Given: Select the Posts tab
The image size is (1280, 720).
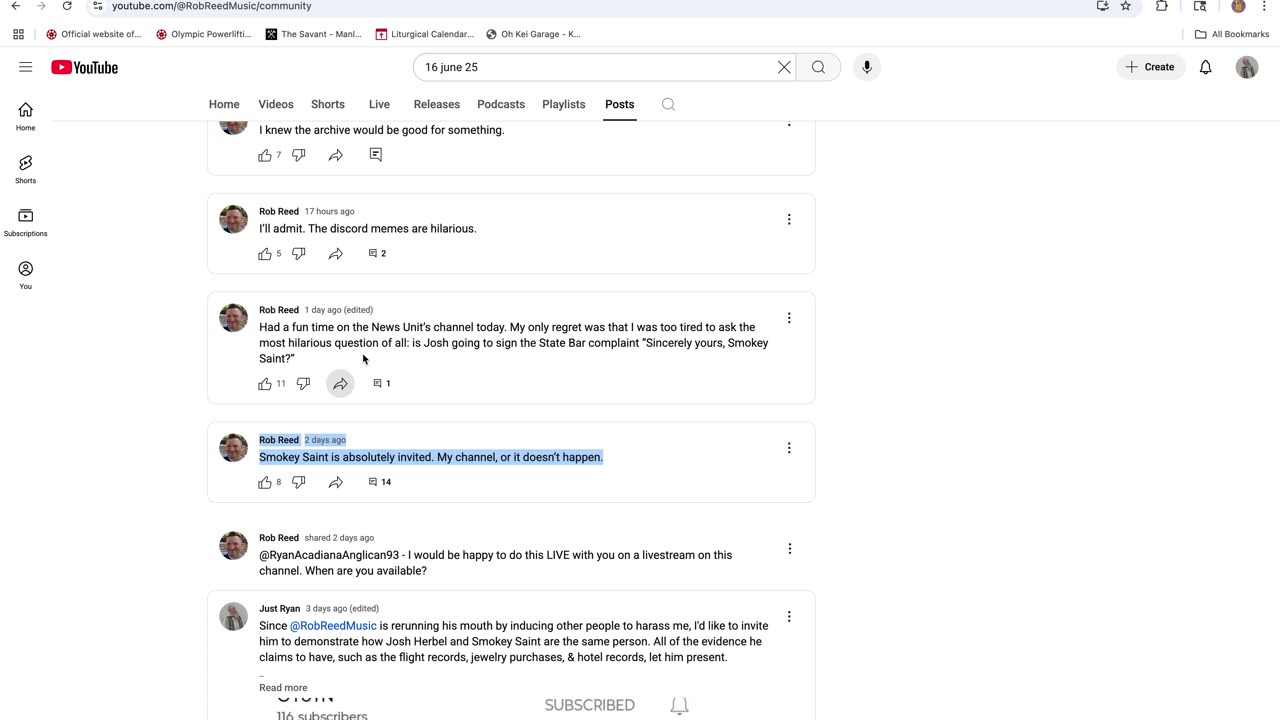Looking at the screenshot, I should tap(620, 104).
